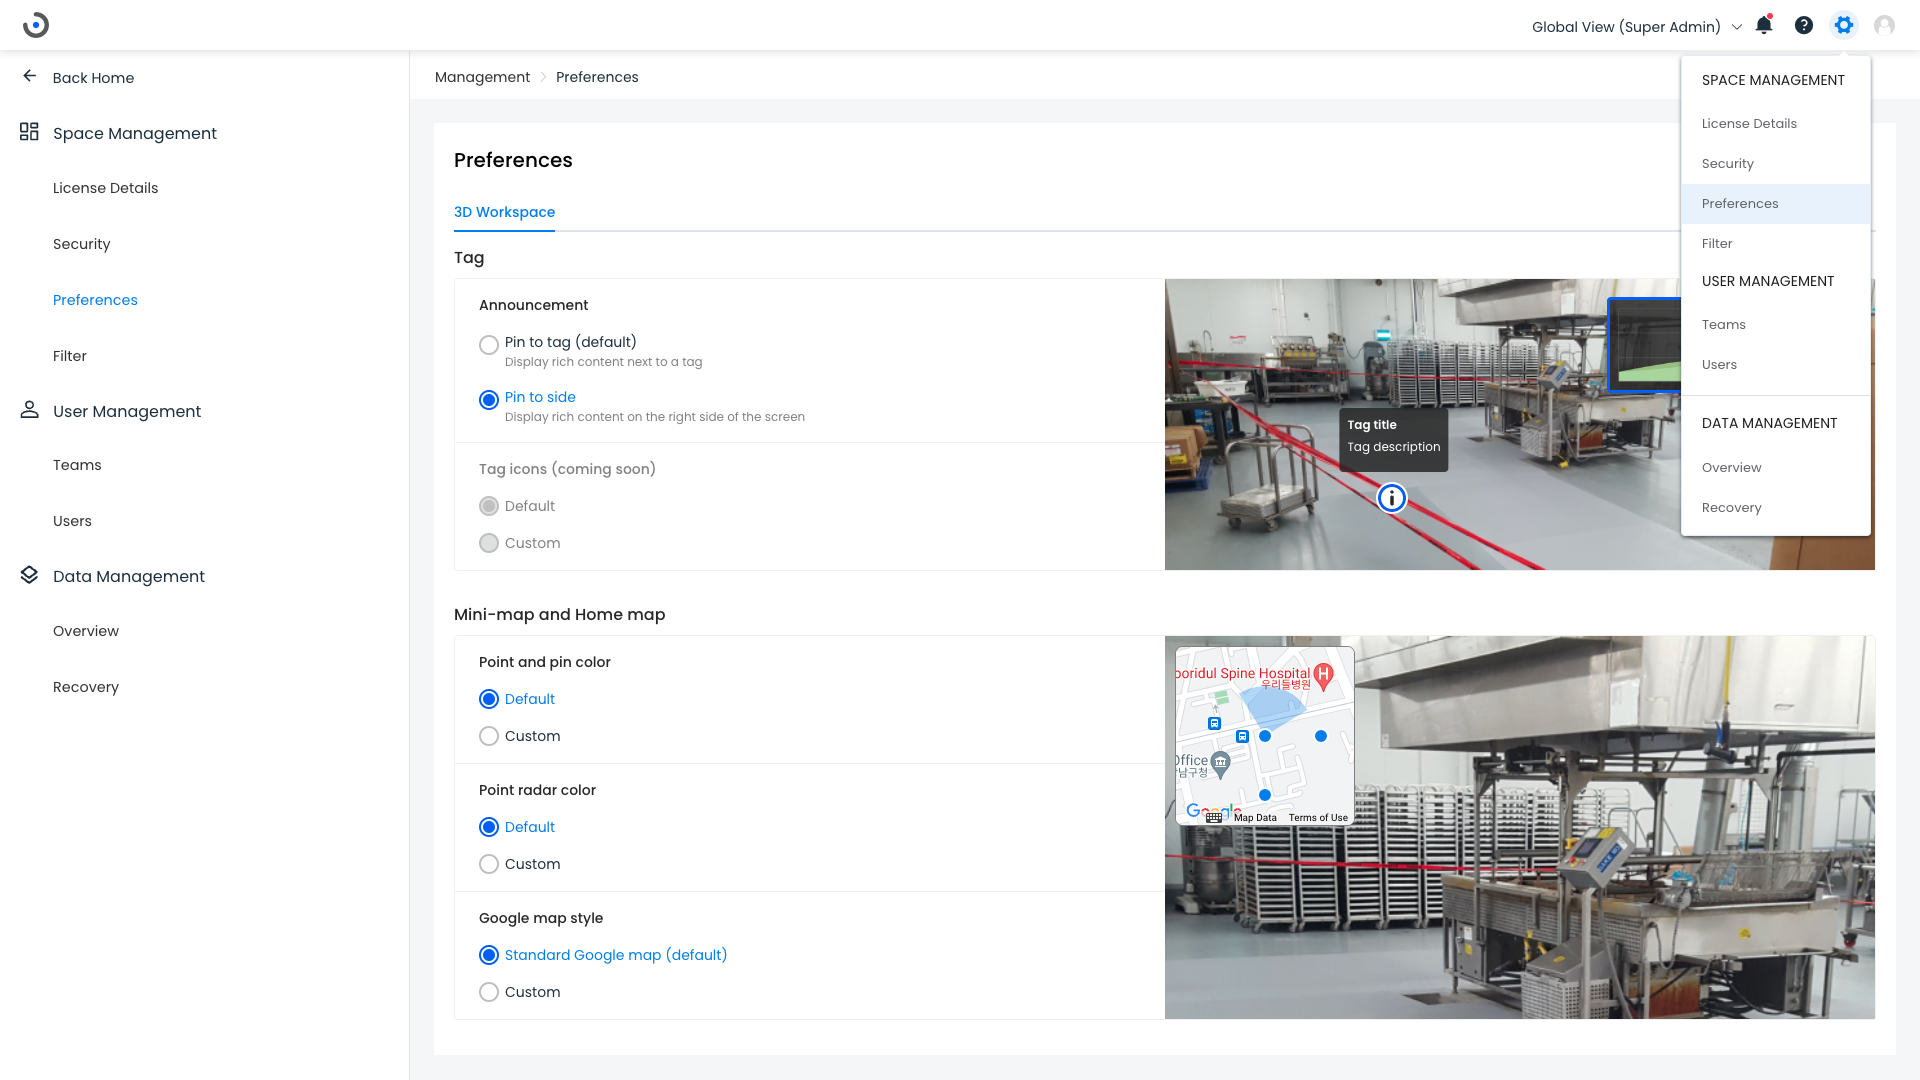
Task: Click the keyboard shortcuts icon on mini-map
Action: (x=1214, y=817)
